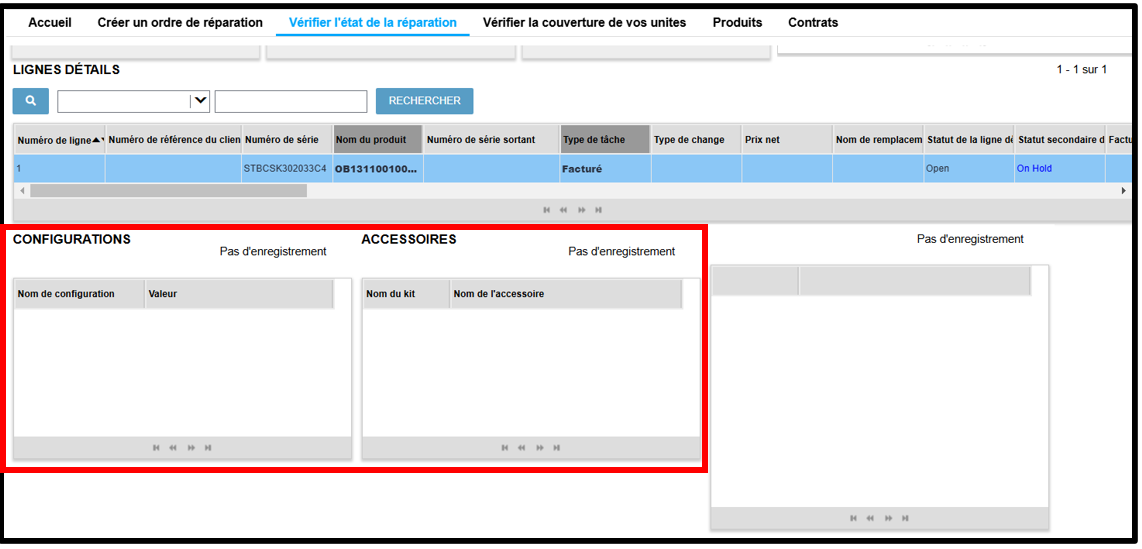
Task: Click Nom de l'accessoire column header
Action: tap(566, 294)
